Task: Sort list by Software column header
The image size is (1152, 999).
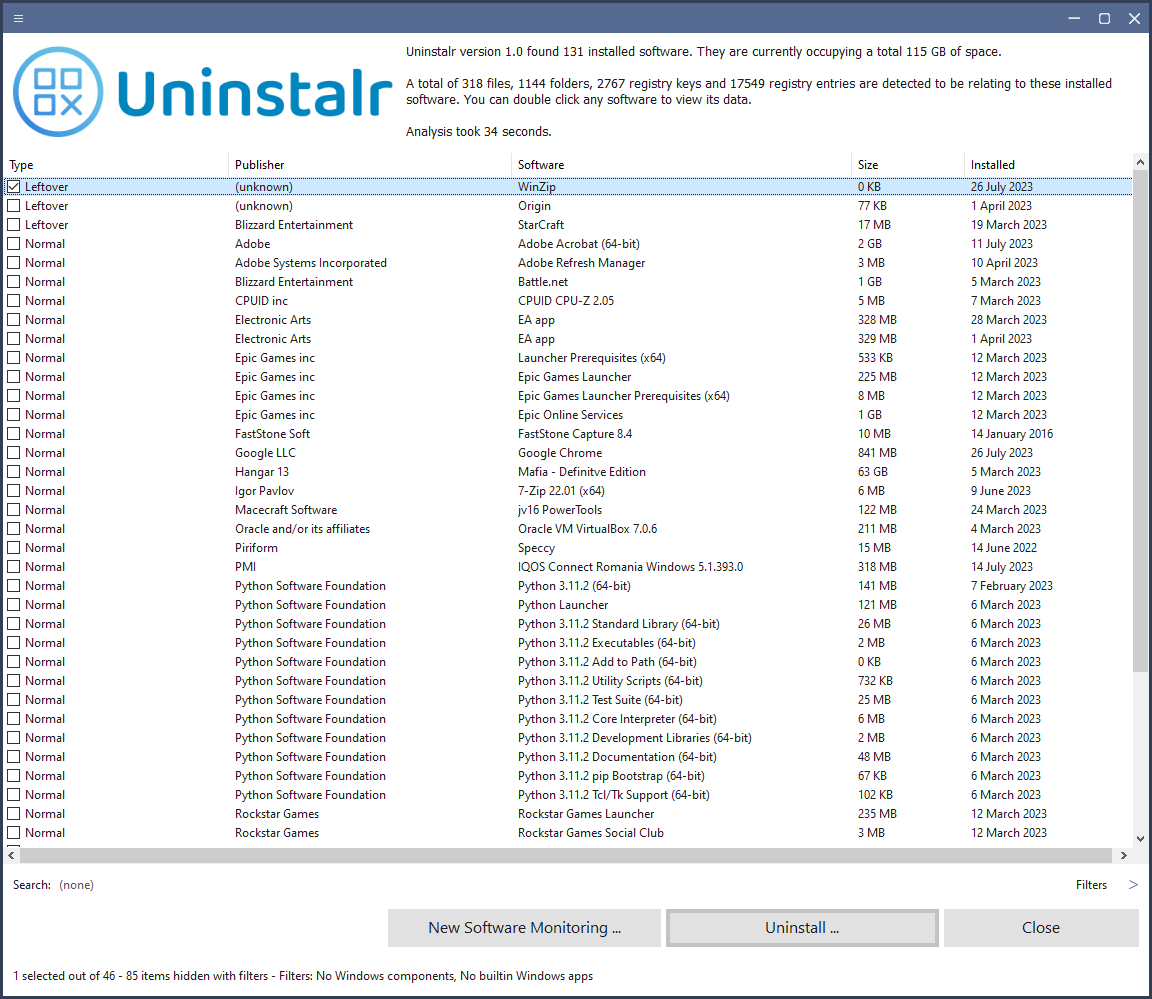Action: (x=682, y=165)
